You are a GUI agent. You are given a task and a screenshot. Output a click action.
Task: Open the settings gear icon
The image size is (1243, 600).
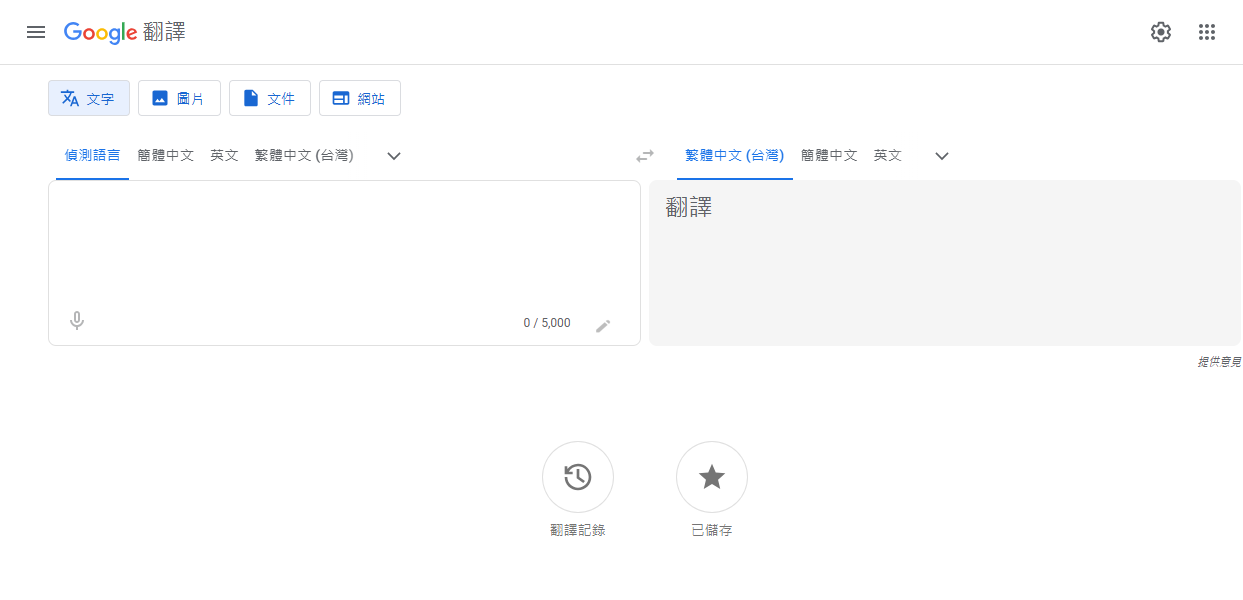(1160, 32)
